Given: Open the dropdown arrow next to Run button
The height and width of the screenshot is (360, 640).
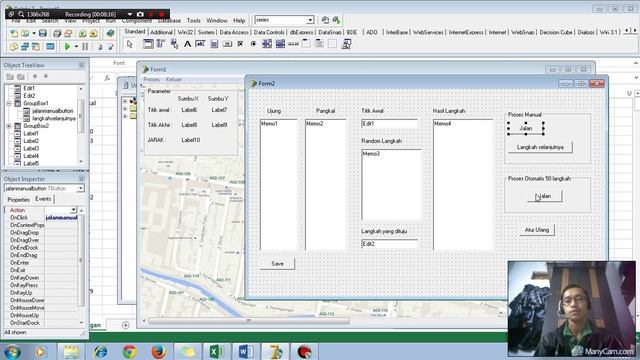Looking at the screenshot, I should (x=76, y=47).
